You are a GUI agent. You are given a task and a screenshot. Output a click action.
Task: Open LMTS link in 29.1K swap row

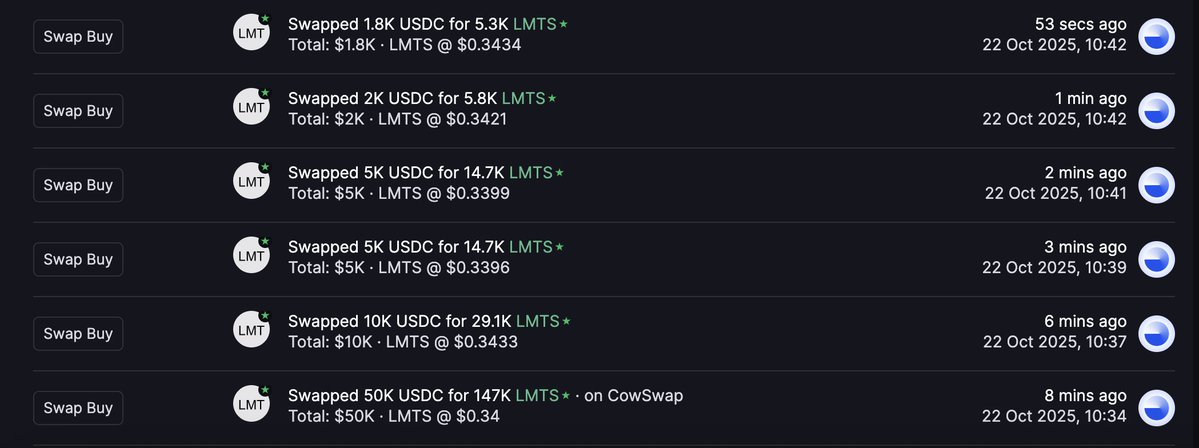(537, 321)
